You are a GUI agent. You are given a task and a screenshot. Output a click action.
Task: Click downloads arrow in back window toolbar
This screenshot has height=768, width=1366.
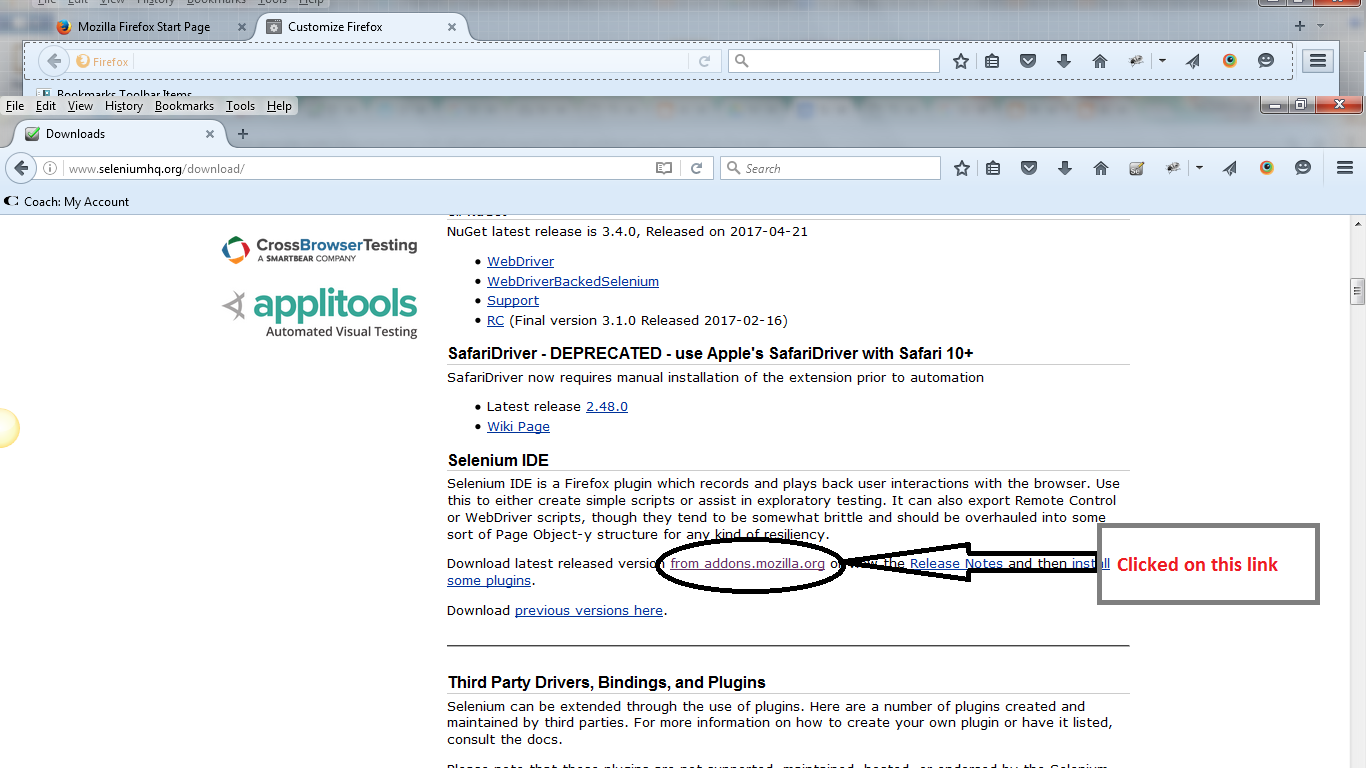[1064, 61]
